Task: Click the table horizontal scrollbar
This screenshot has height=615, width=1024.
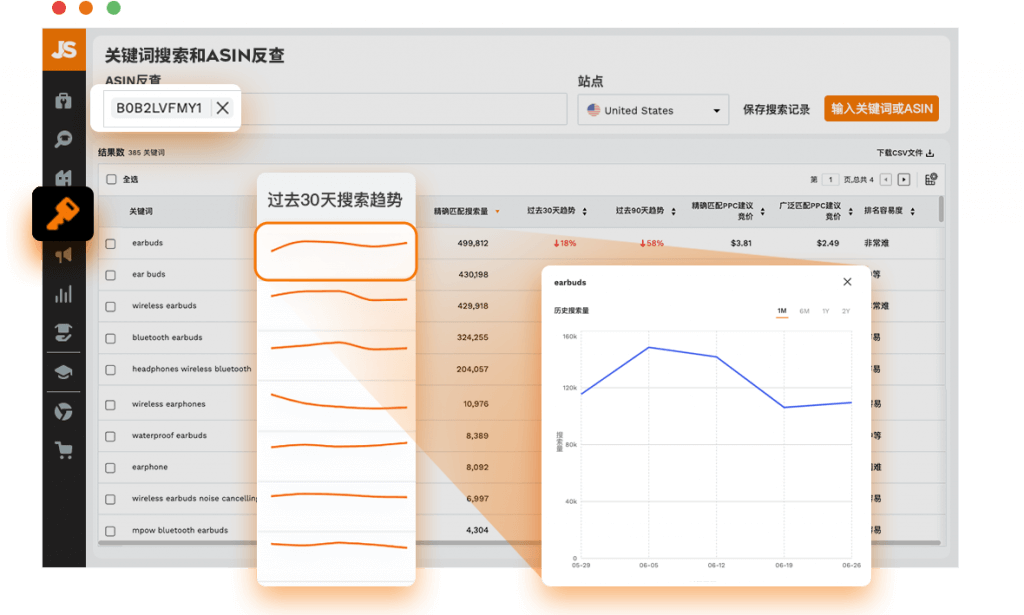Action: [x=519, y=543]
